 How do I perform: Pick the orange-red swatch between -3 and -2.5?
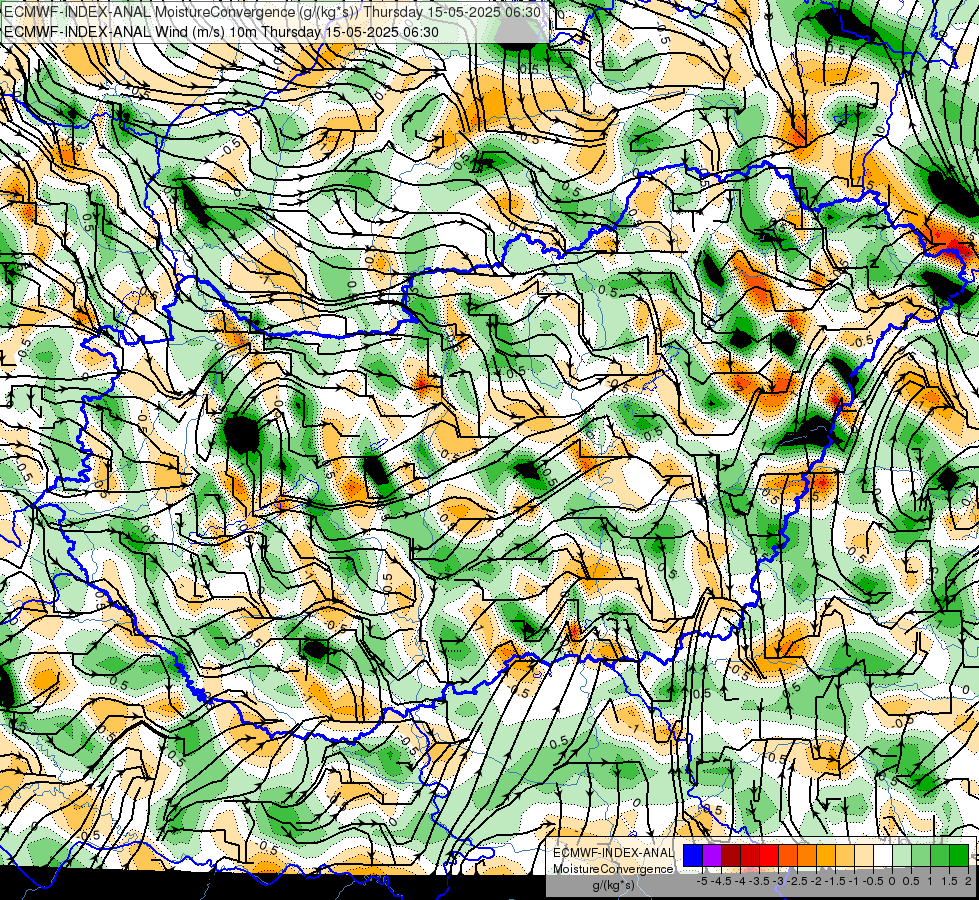[788, 855]
